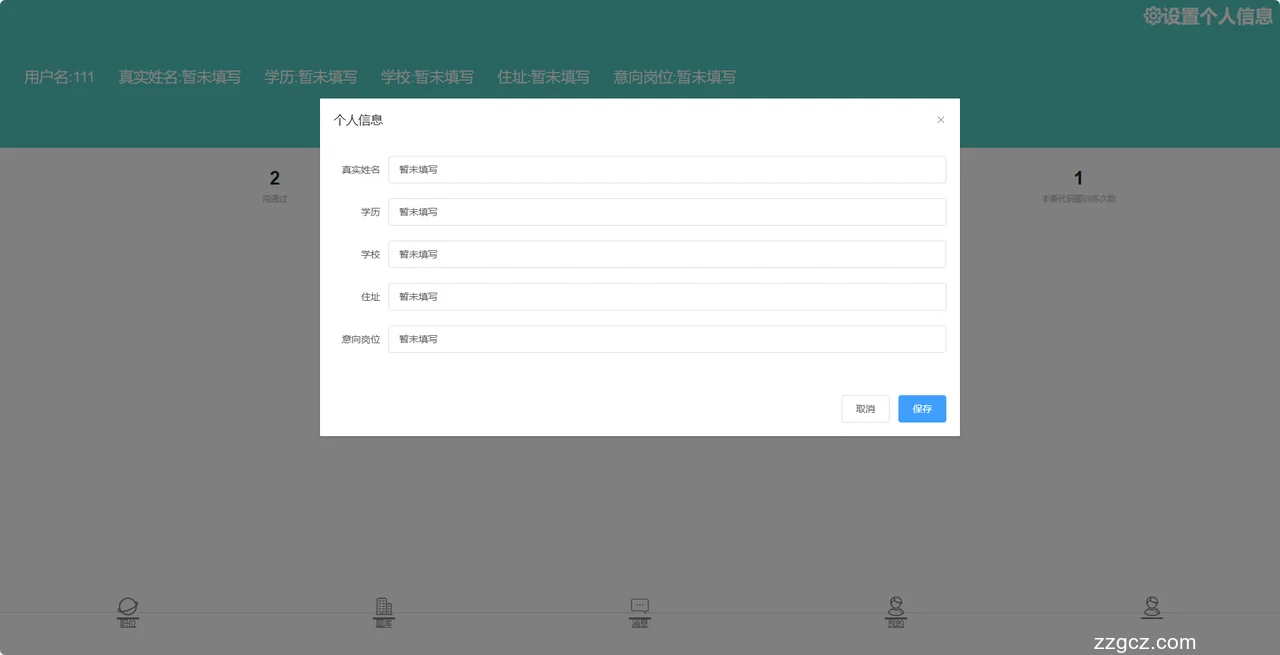
Task: Focus the 意向岗位 input field in dialog
Action: pos(666,339)
